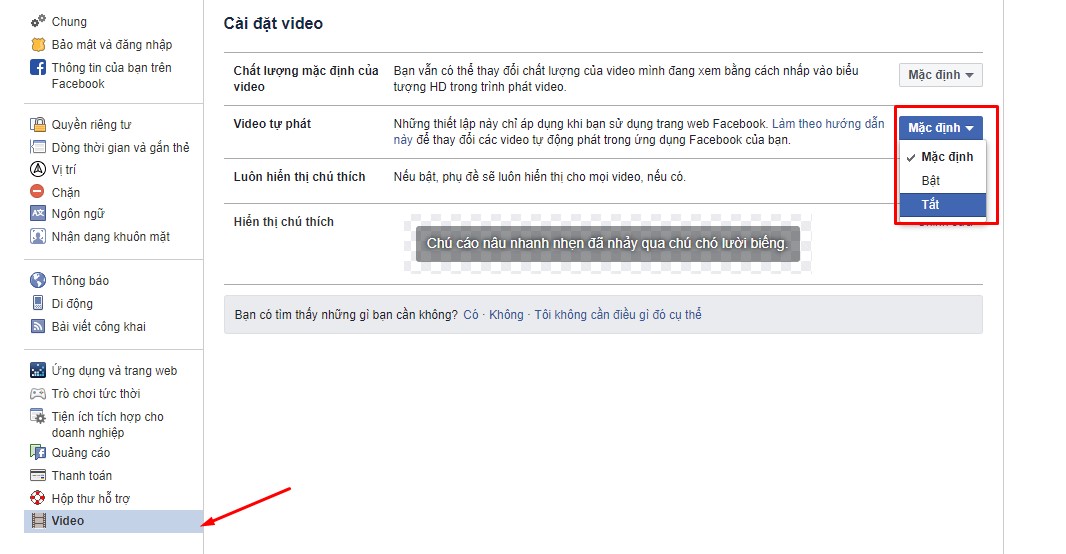Click the timeline icon for Dòng thời gian
1066x554 pixels.
[38, 147]
